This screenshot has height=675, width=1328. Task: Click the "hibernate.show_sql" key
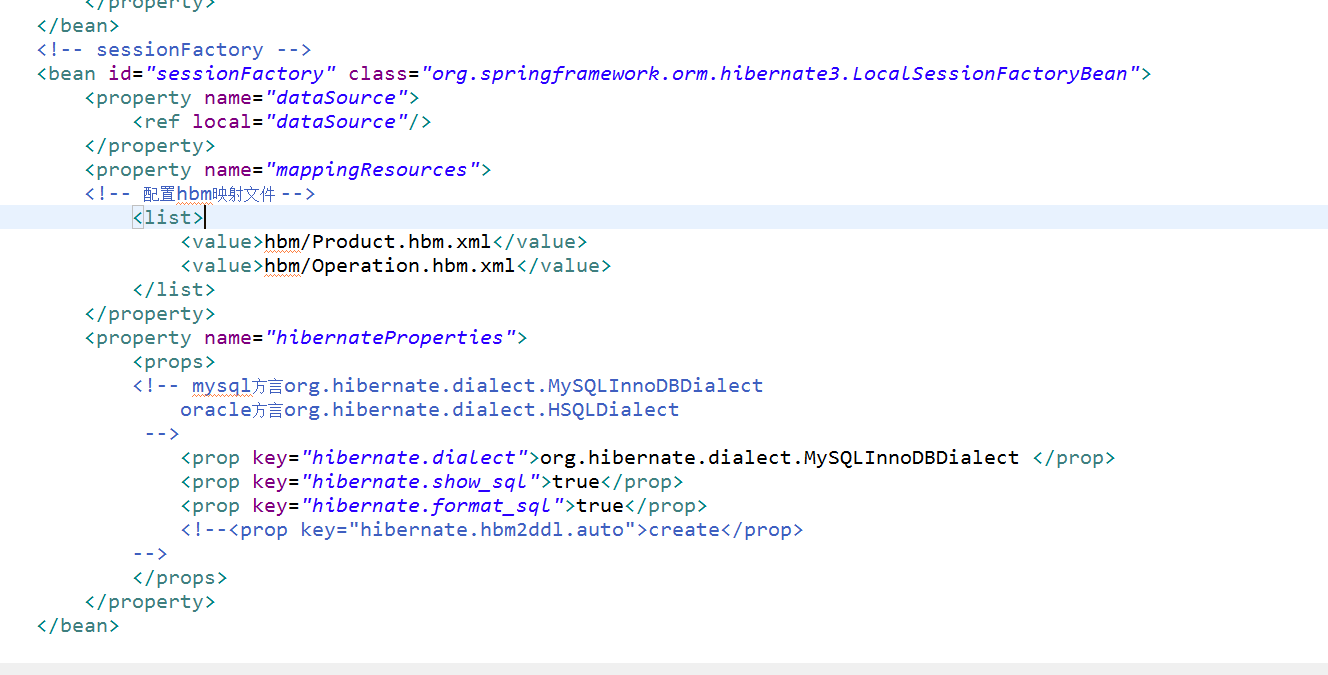click(426, 481)
